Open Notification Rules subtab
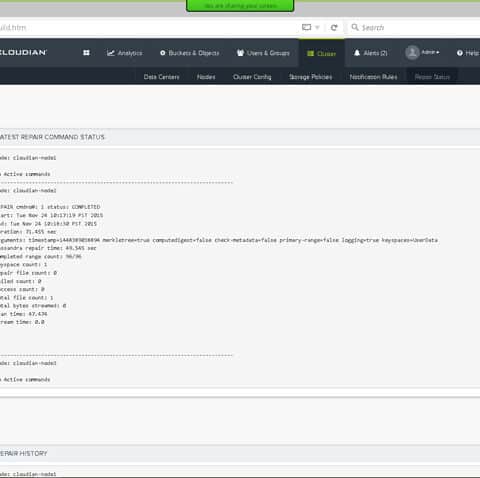 (373, 77)
